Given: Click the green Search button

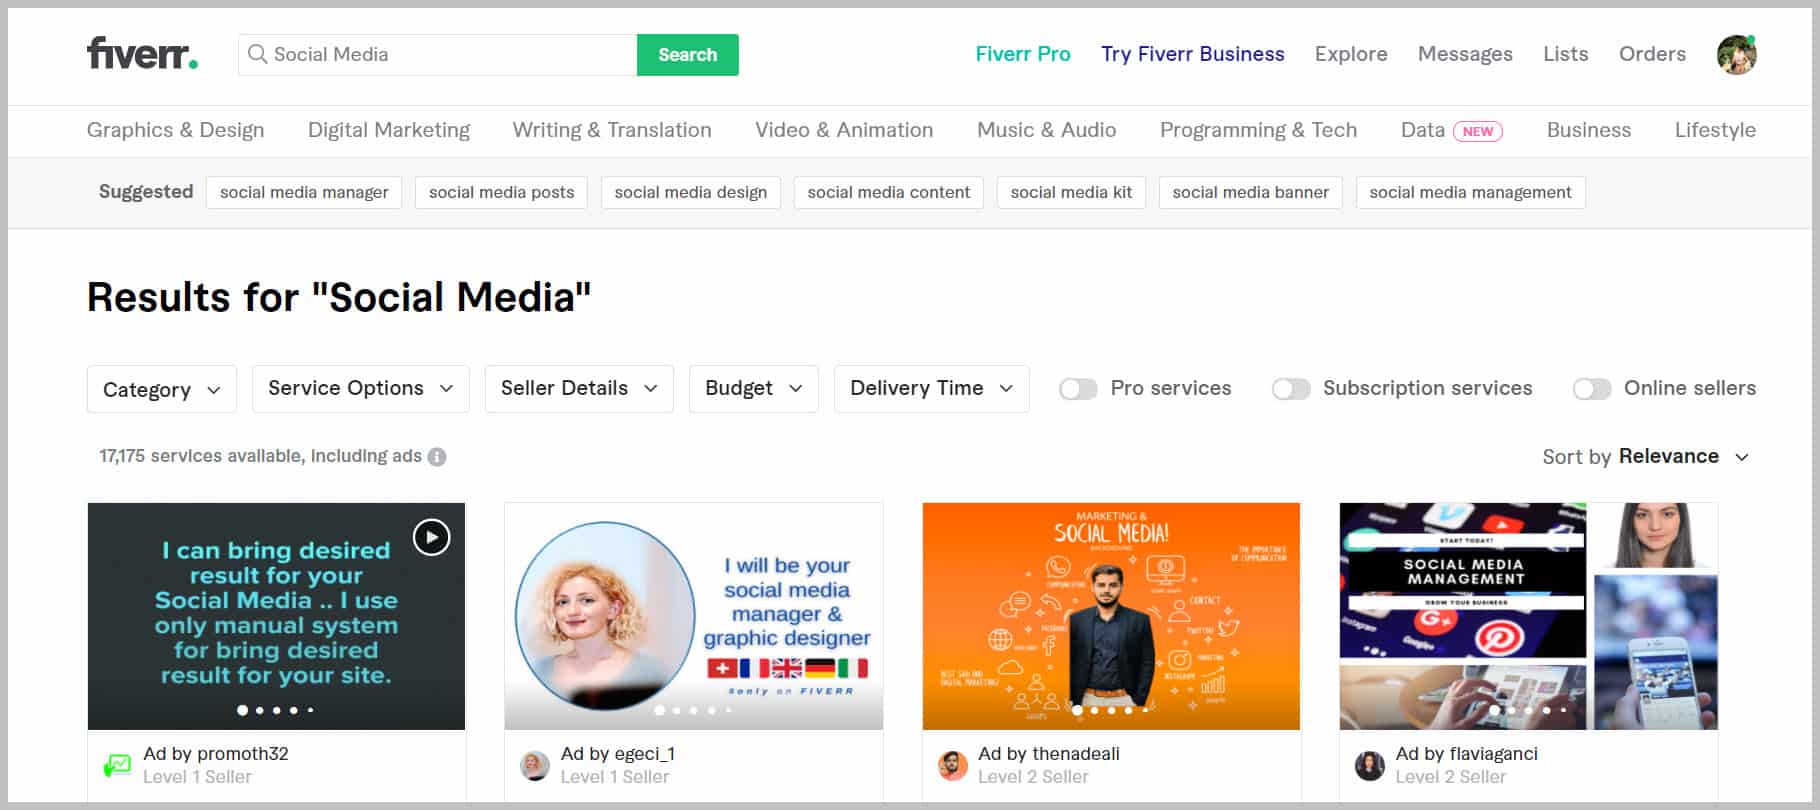Looking at the screenshot, I should coord(688,55).
